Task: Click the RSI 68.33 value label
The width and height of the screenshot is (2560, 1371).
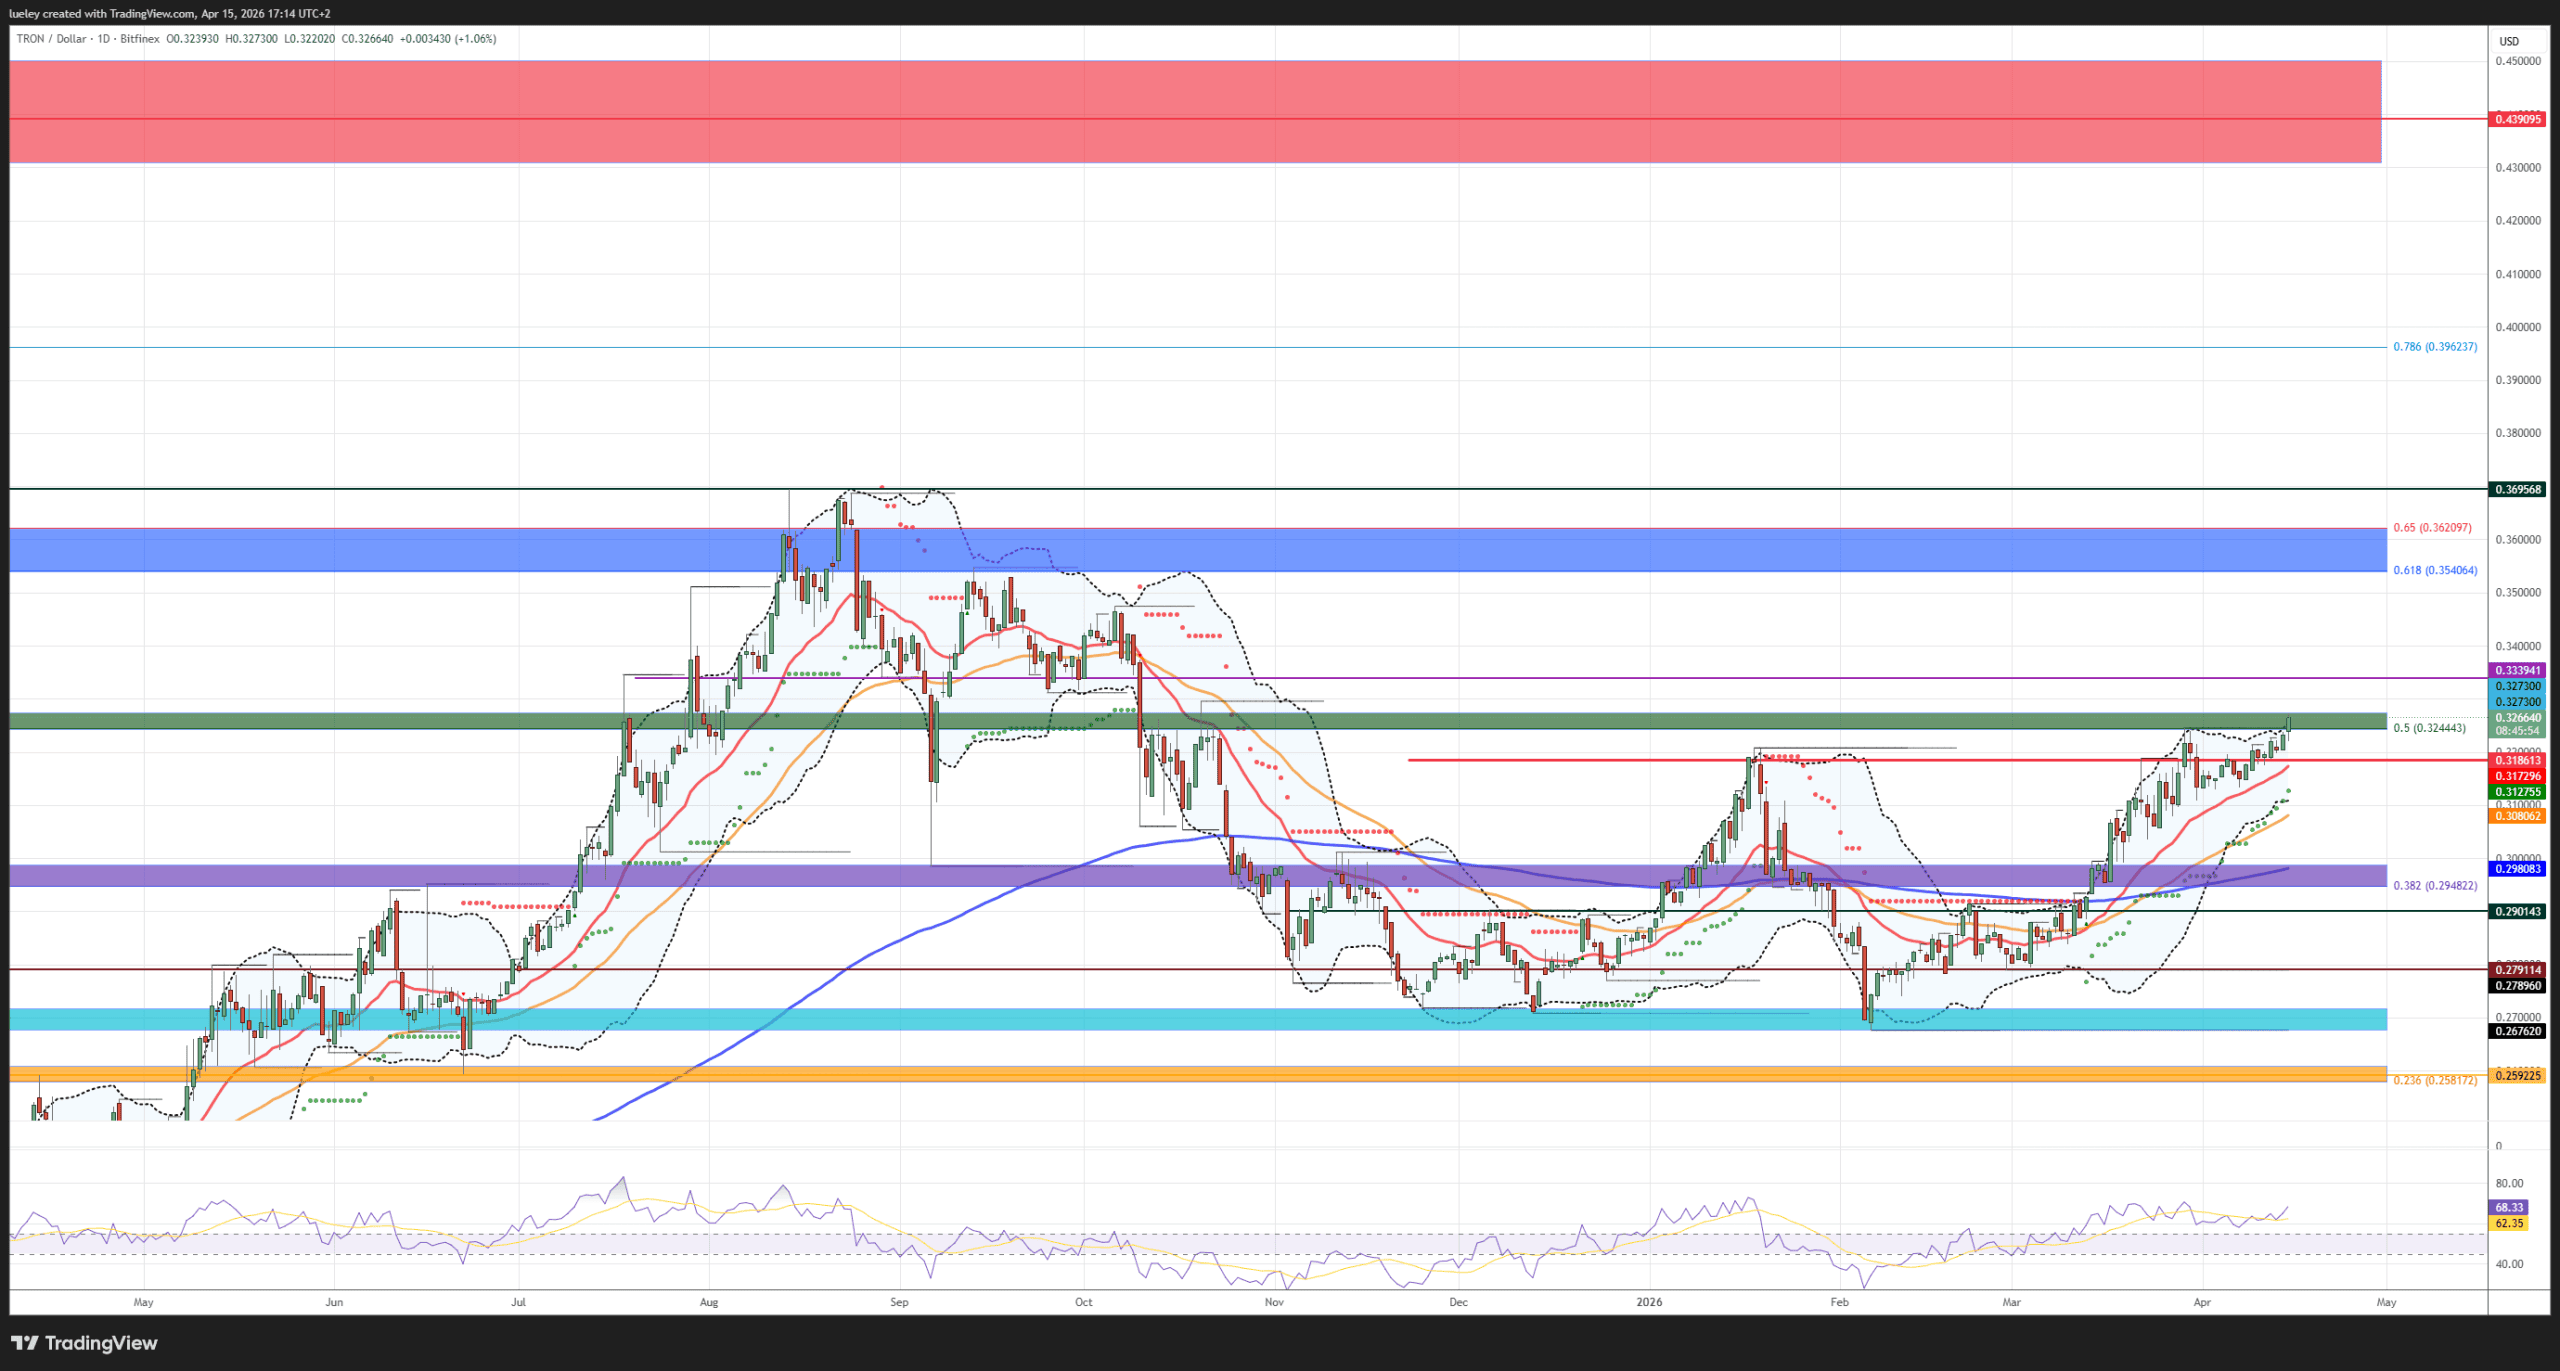Action: point(2509,1207)
